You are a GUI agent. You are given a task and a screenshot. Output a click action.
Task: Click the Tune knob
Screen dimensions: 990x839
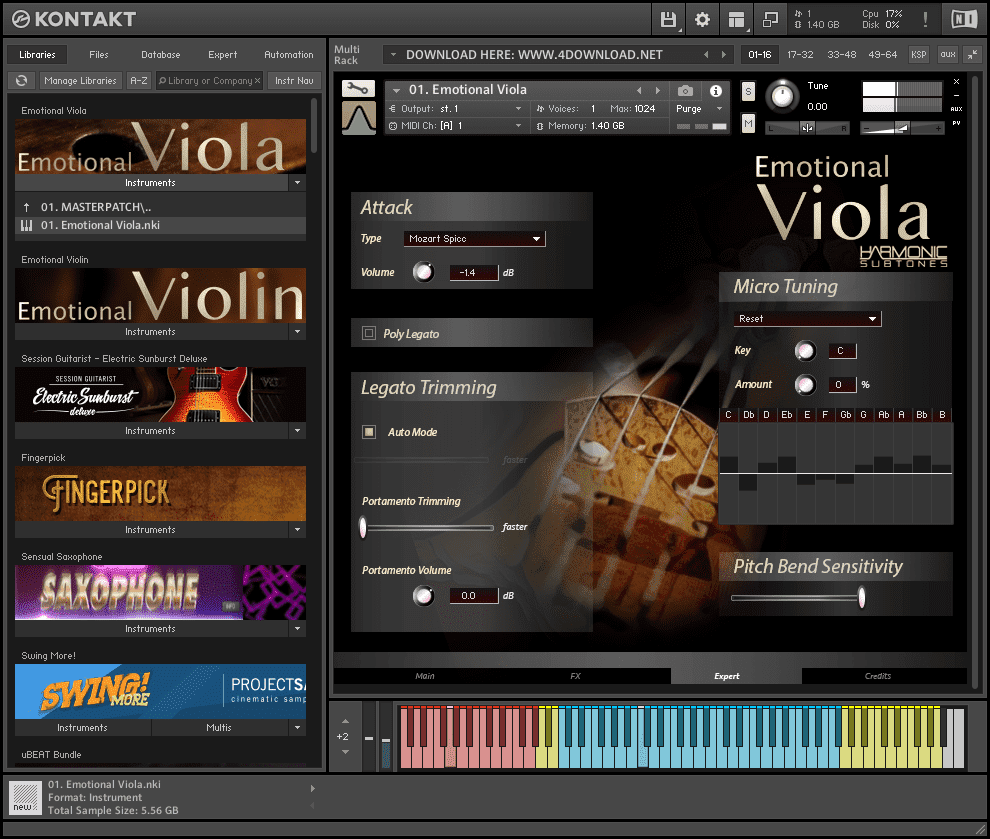tap(782, 97)
